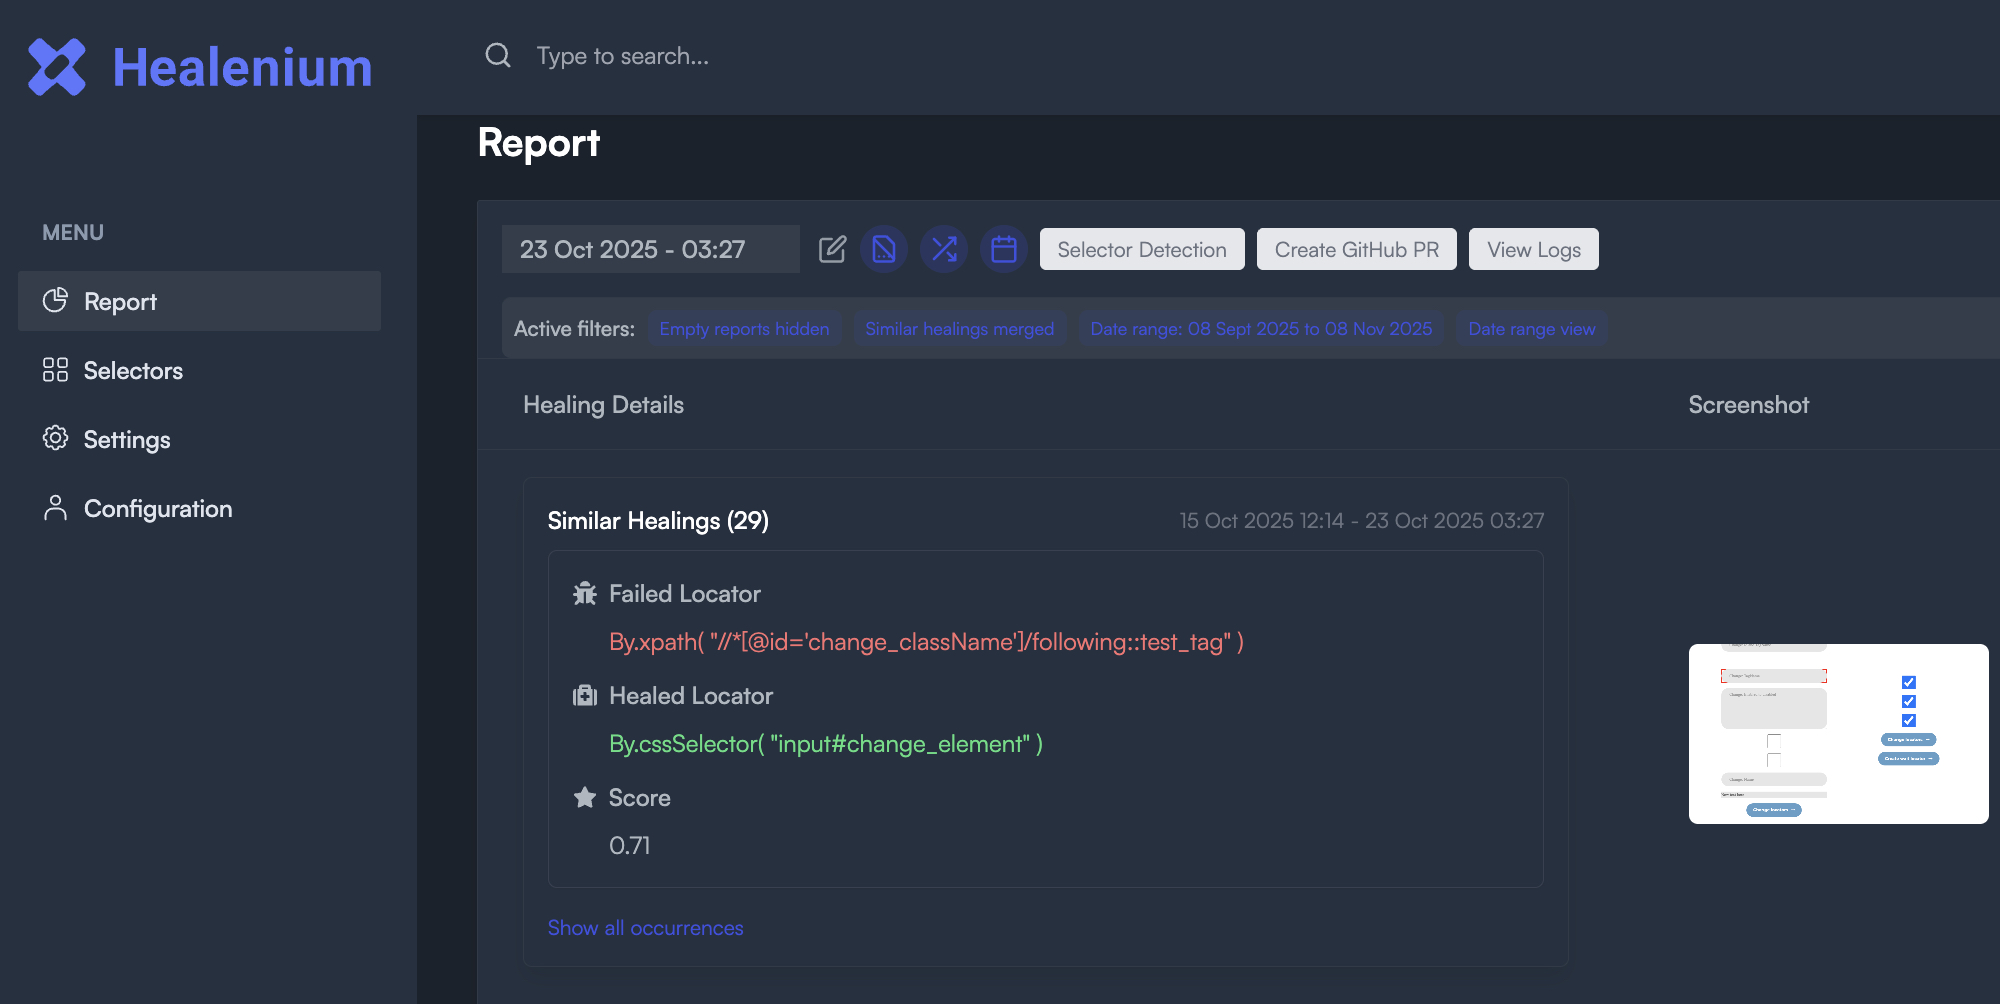The width and height of the screenshot is (2000, 1004).
Task: Click the Score star icon
Action: pyautogui.click(x=585, y=798)
